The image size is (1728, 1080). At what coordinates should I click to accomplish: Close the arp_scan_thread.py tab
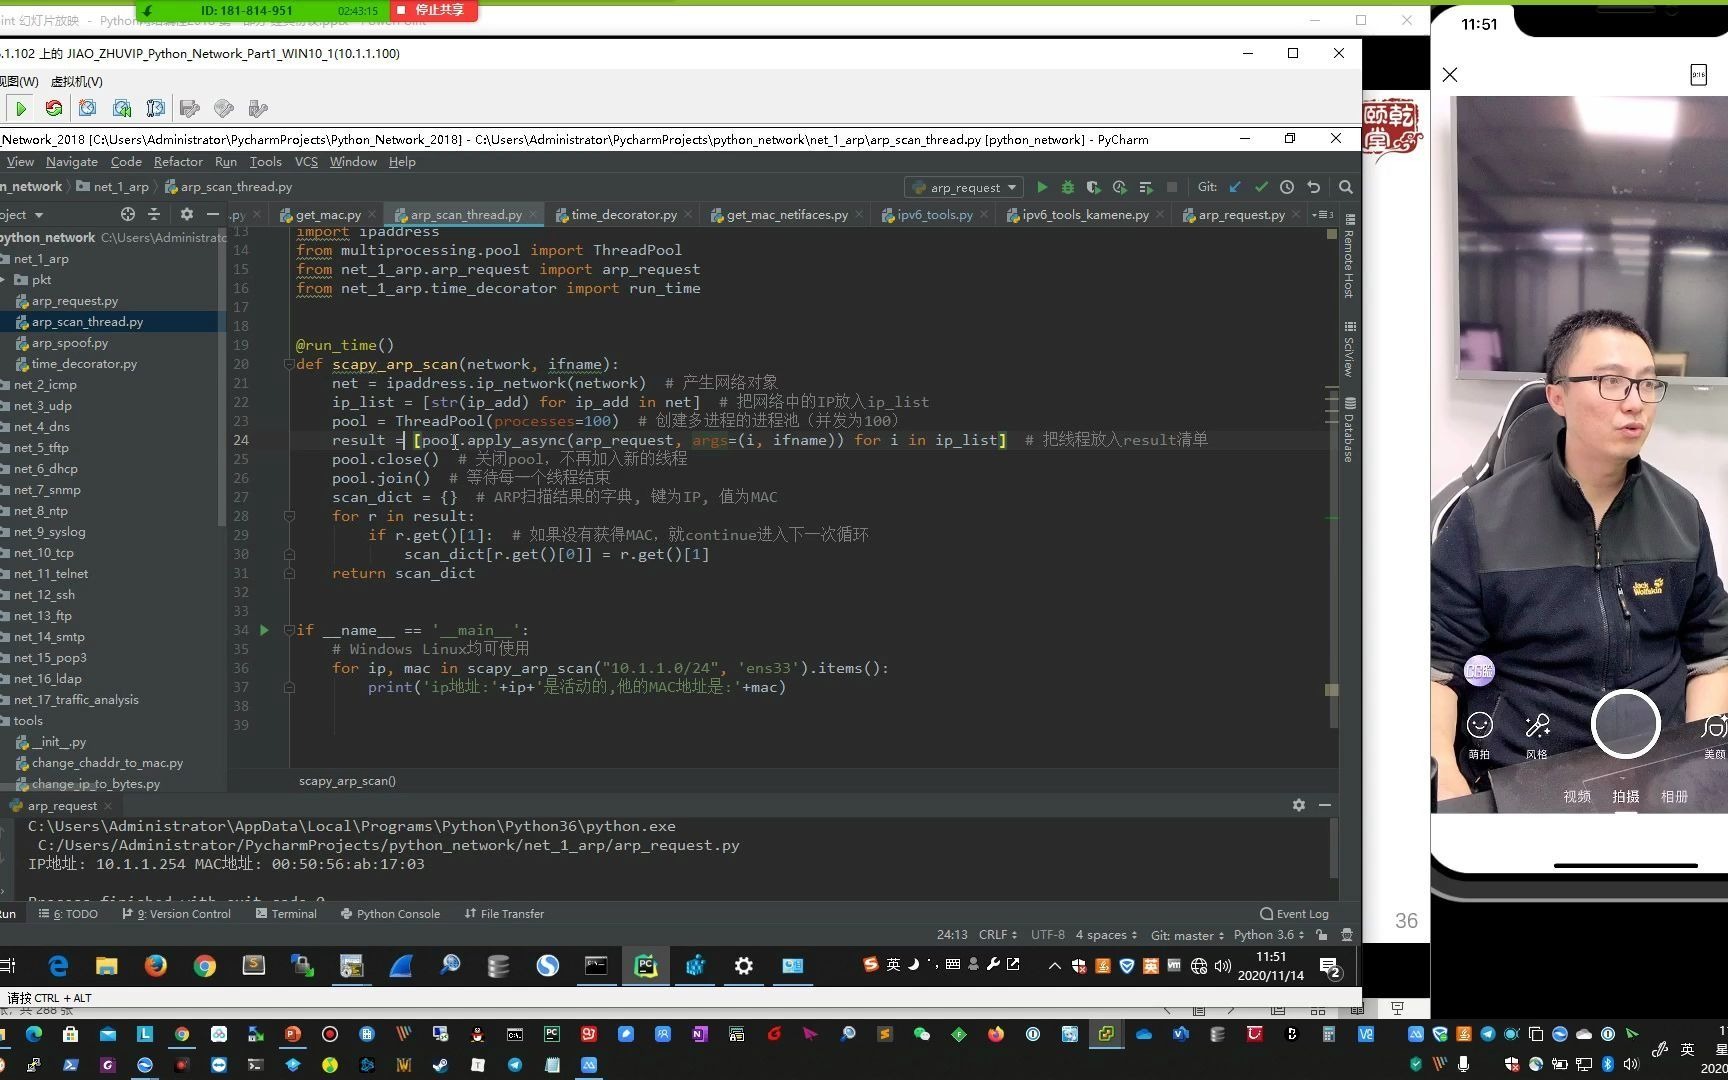(x=534, y=215)
